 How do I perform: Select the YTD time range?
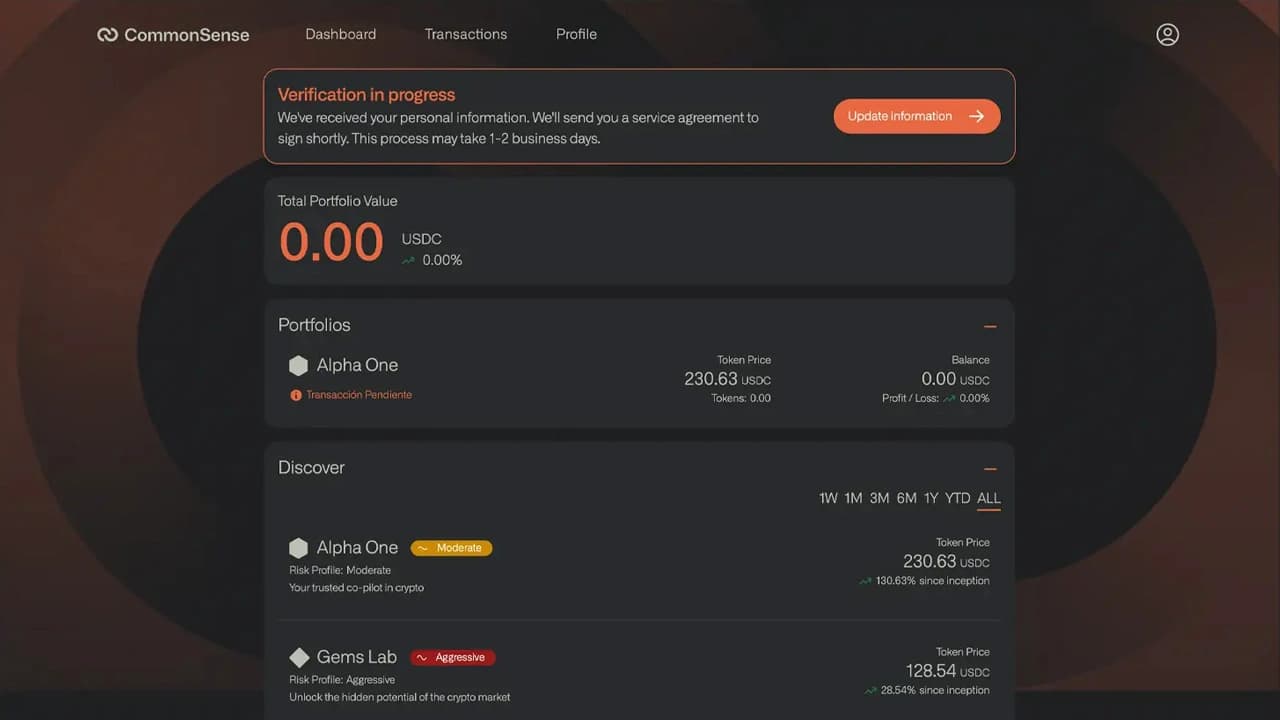958,498
